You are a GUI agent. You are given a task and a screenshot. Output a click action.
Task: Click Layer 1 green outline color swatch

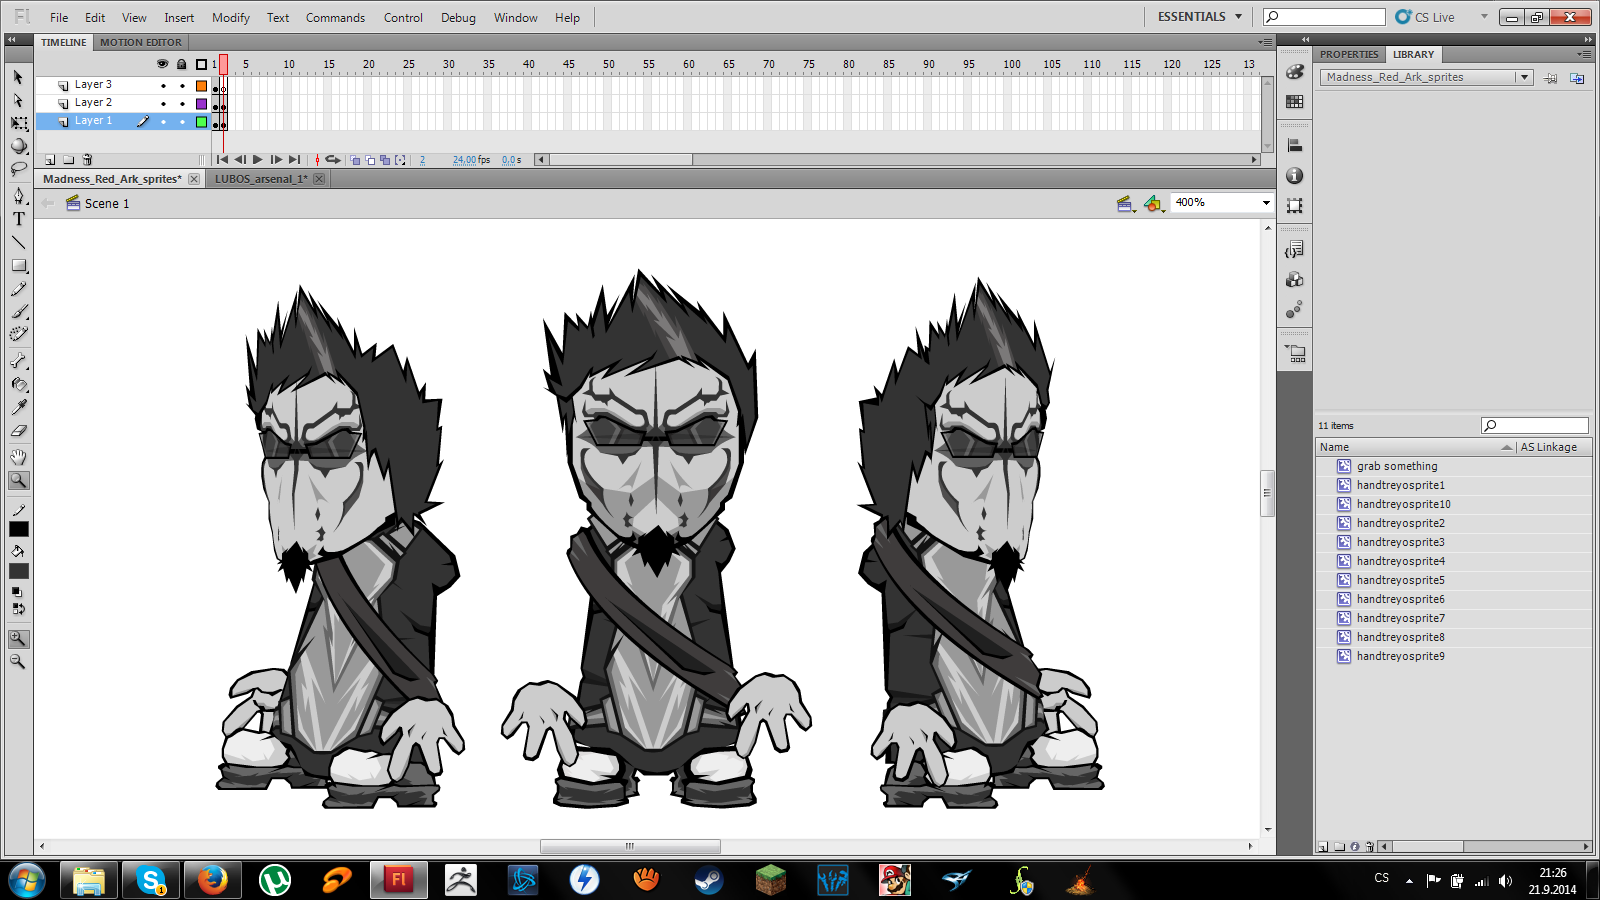coord(201,122)
